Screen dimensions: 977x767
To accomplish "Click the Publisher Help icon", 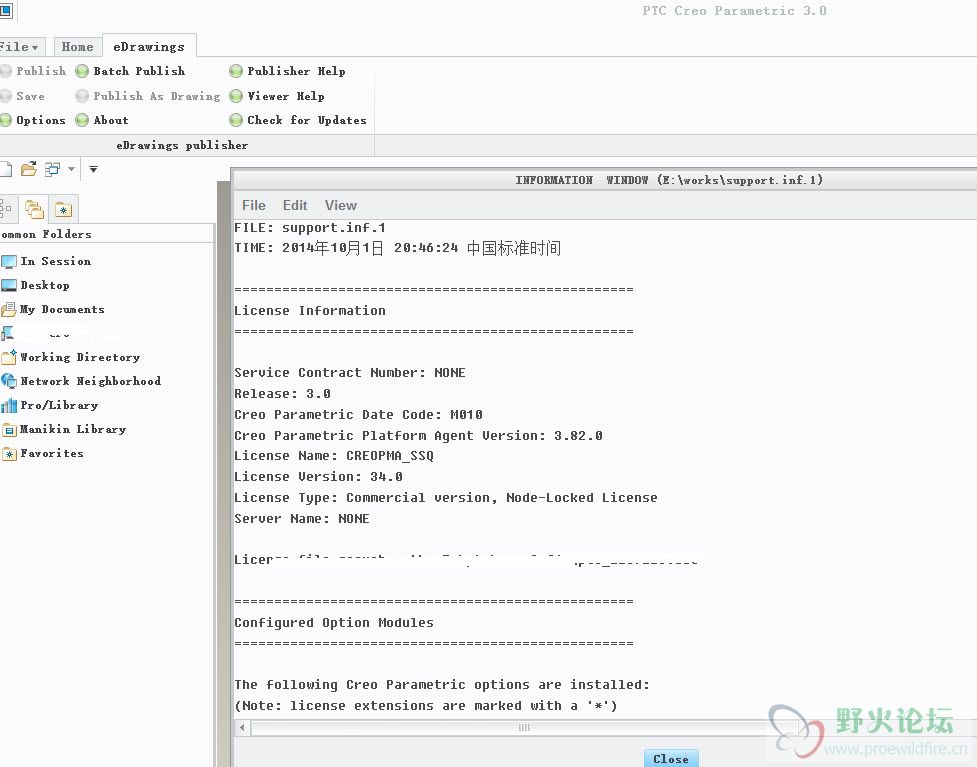I will [236, 71].
